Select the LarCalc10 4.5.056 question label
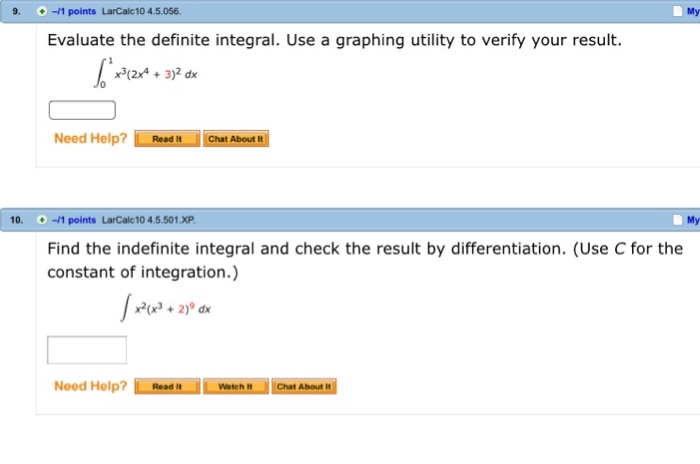The image size is (700, 464). tap(142, 12)
